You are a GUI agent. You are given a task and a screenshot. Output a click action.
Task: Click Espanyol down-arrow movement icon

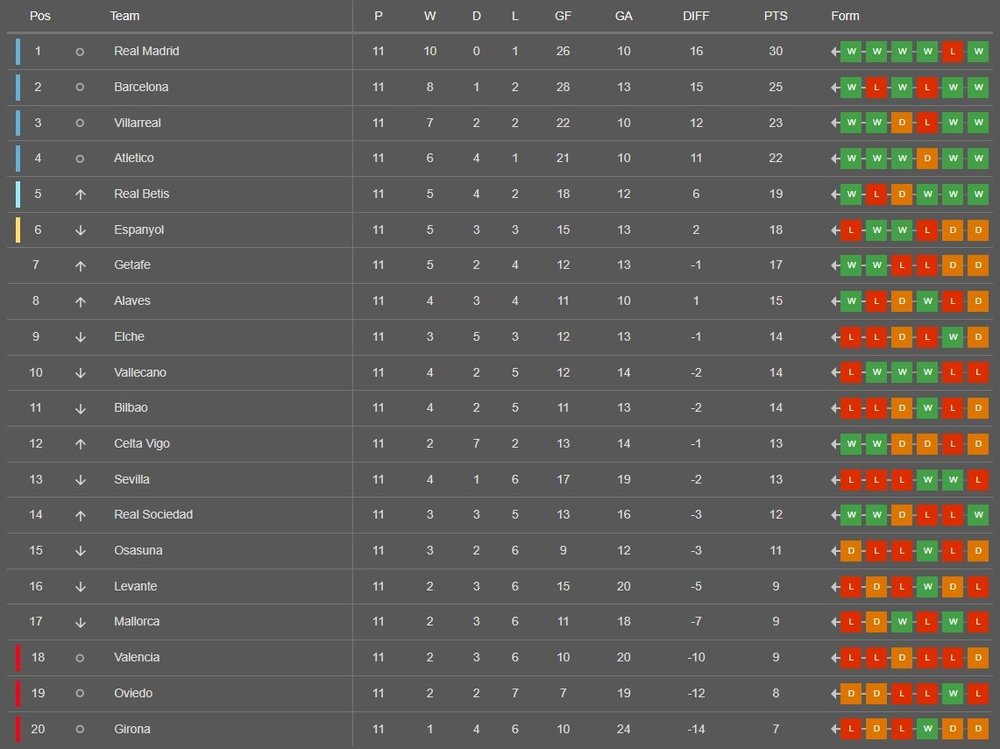(x=80, y=230)
